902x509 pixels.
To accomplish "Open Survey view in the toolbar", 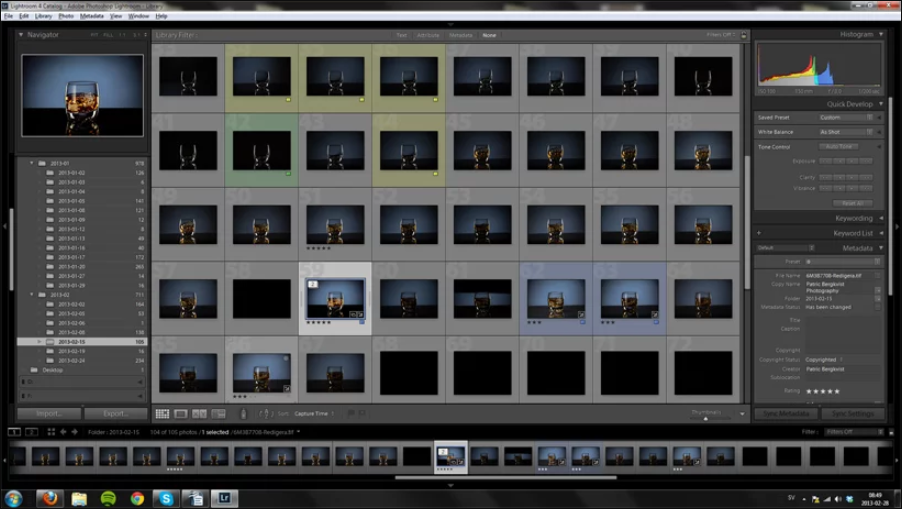I will (218, 414).
